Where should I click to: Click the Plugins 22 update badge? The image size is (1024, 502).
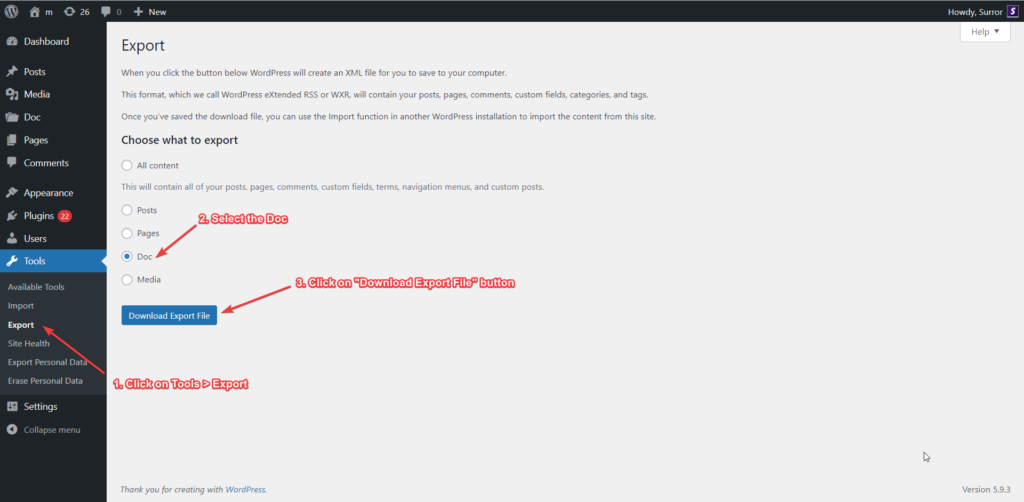tap(65, 216)
